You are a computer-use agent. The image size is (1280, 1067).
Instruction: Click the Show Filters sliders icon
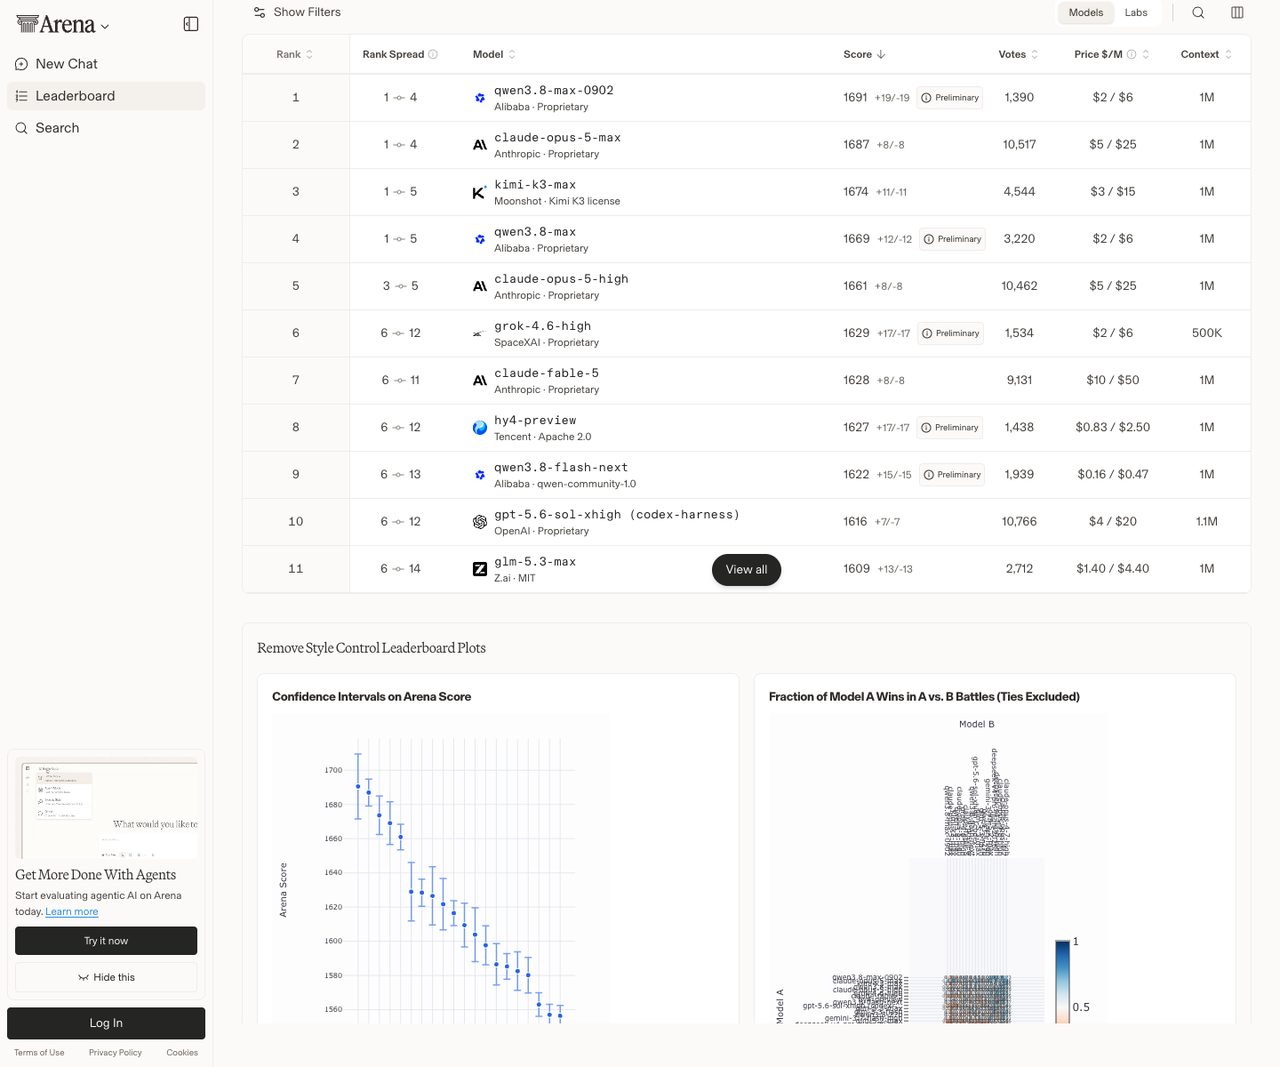(x=260, y=13)
